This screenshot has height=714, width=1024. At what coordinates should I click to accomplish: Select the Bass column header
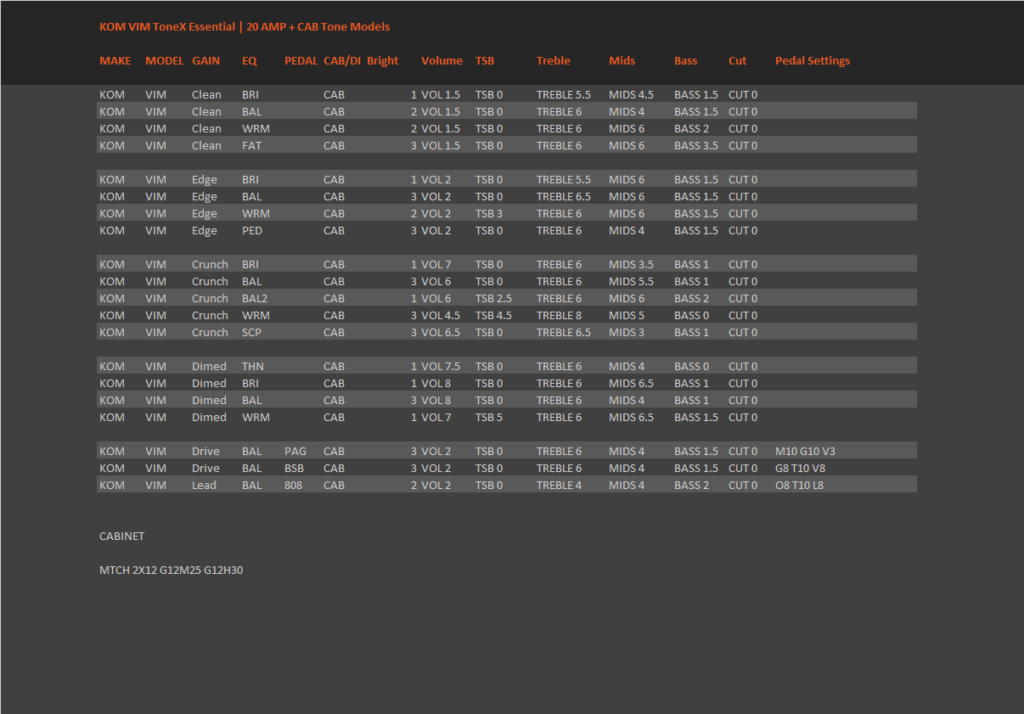686,61
